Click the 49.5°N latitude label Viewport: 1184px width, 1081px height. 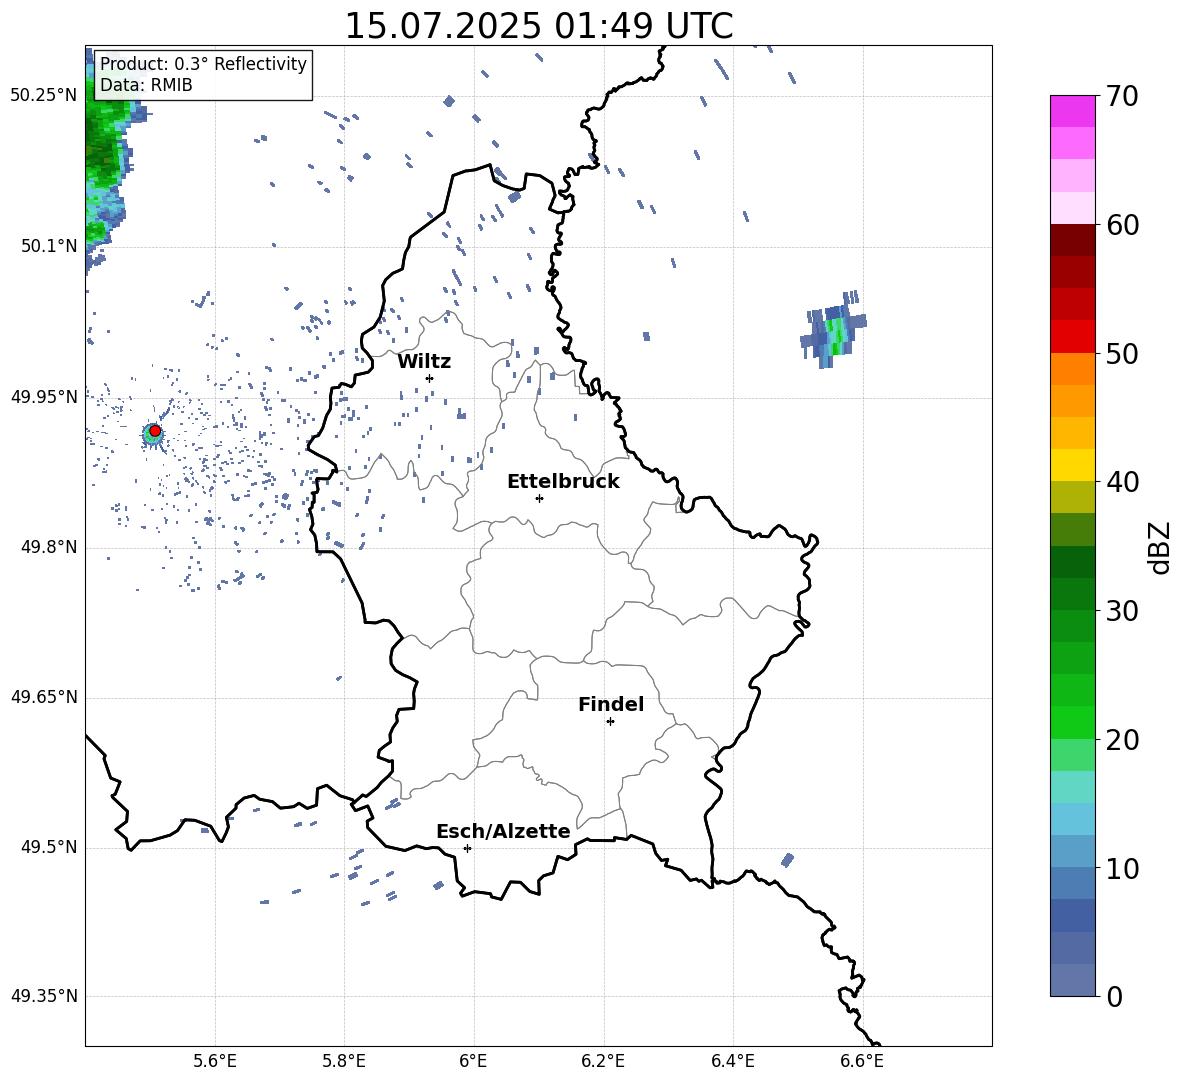pos(49,847)
